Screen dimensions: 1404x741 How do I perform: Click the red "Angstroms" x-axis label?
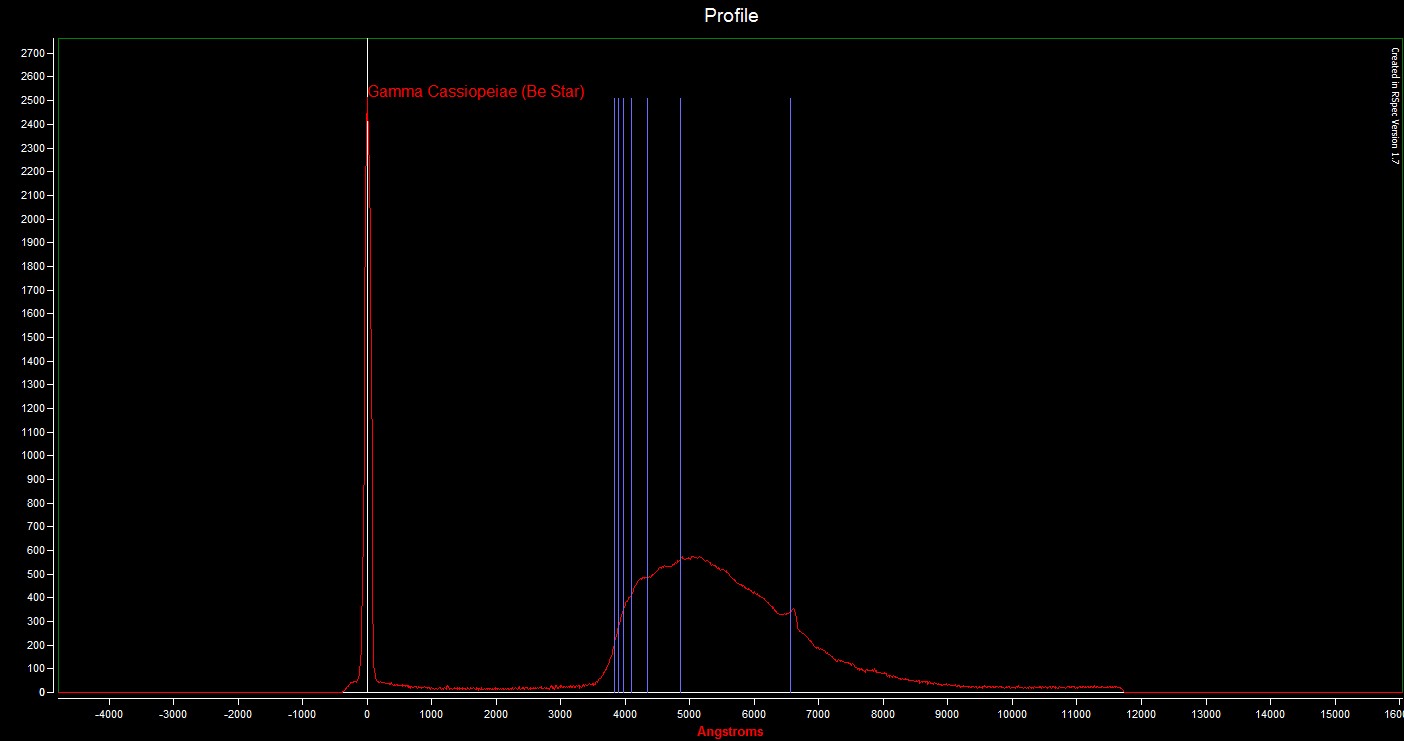(730, 732)
